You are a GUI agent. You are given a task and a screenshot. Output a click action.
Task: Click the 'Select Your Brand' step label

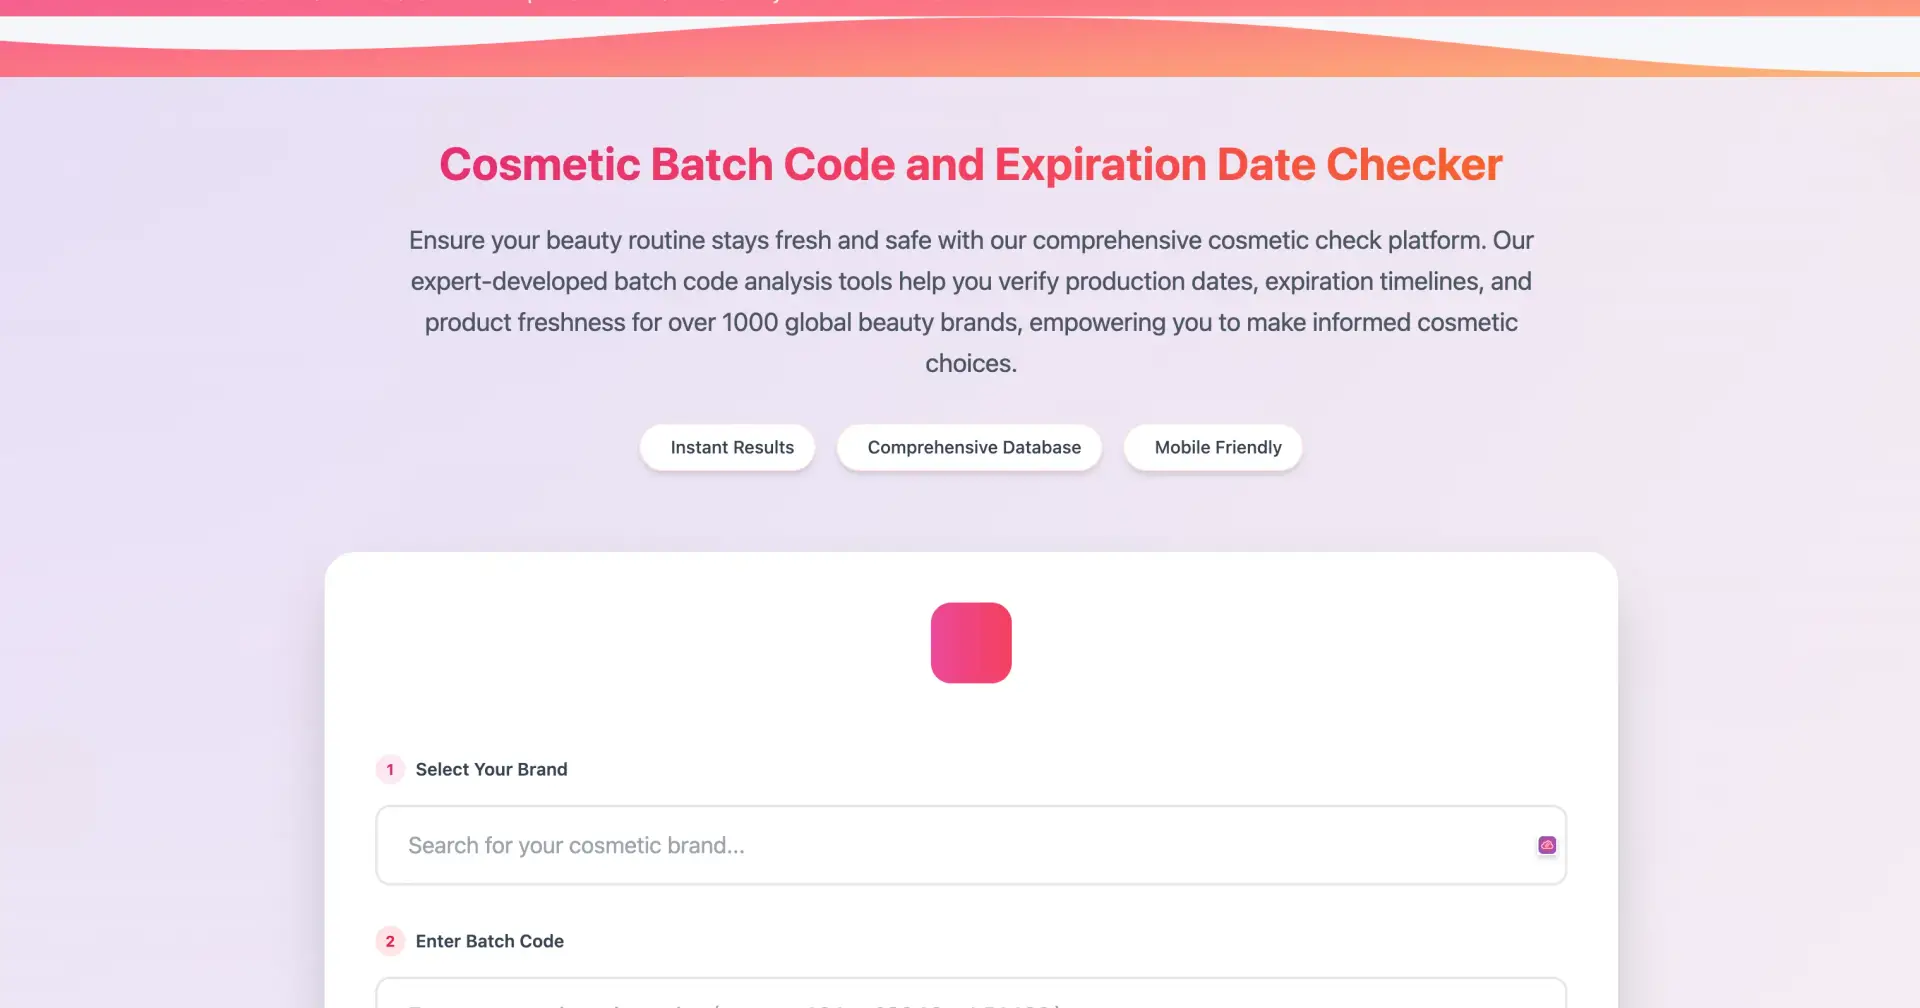pyautogui.click(x=491, y=769)
